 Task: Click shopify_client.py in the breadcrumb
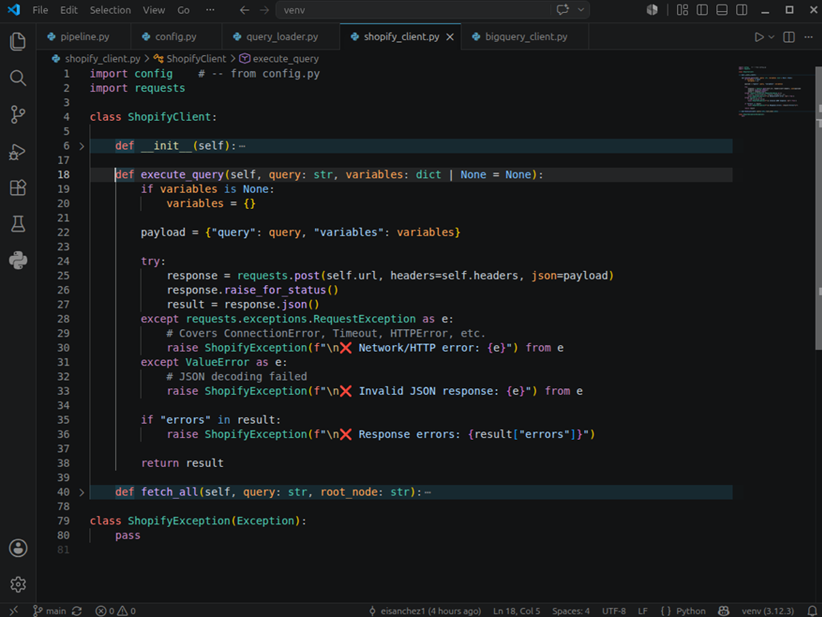tap(102, 59)
